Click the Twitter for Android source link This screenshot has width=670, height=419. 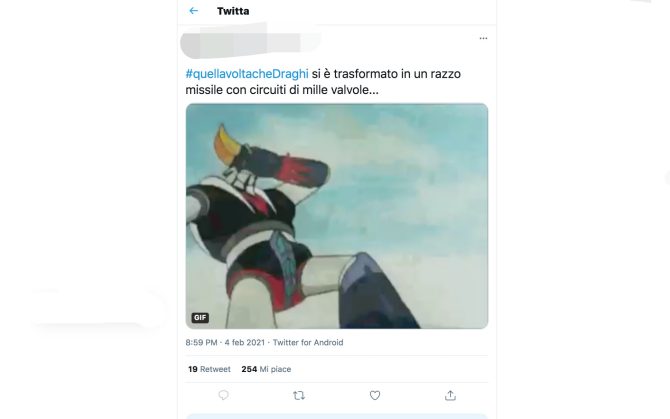pyautogui.click(x=308, y=343)
